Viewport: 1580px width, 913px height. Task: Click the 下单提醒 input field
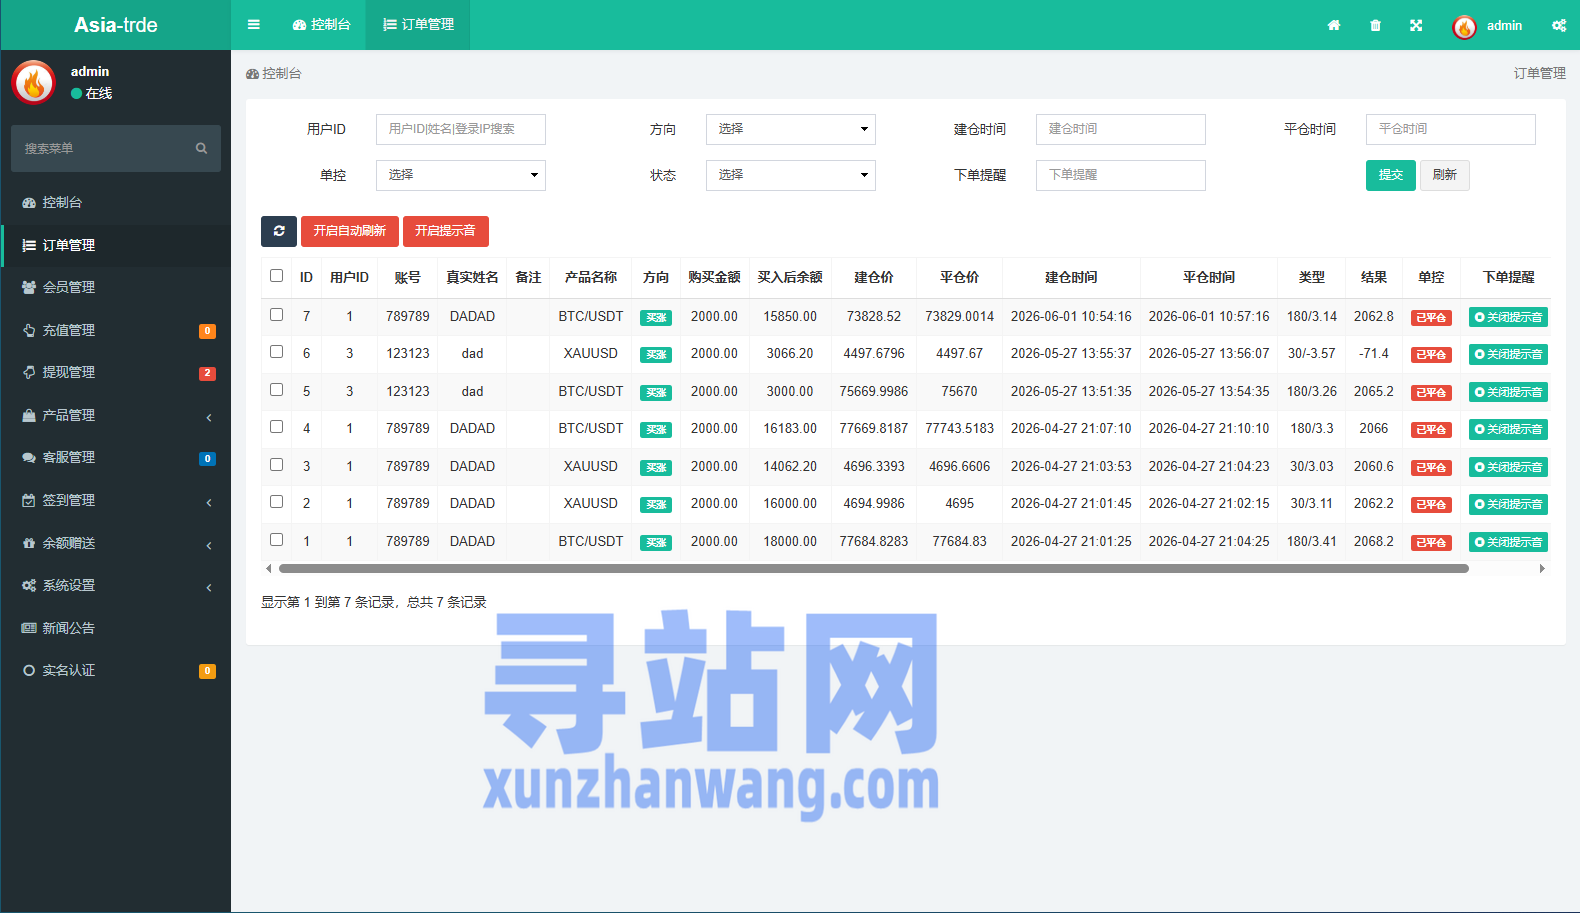pos(1121,175)
